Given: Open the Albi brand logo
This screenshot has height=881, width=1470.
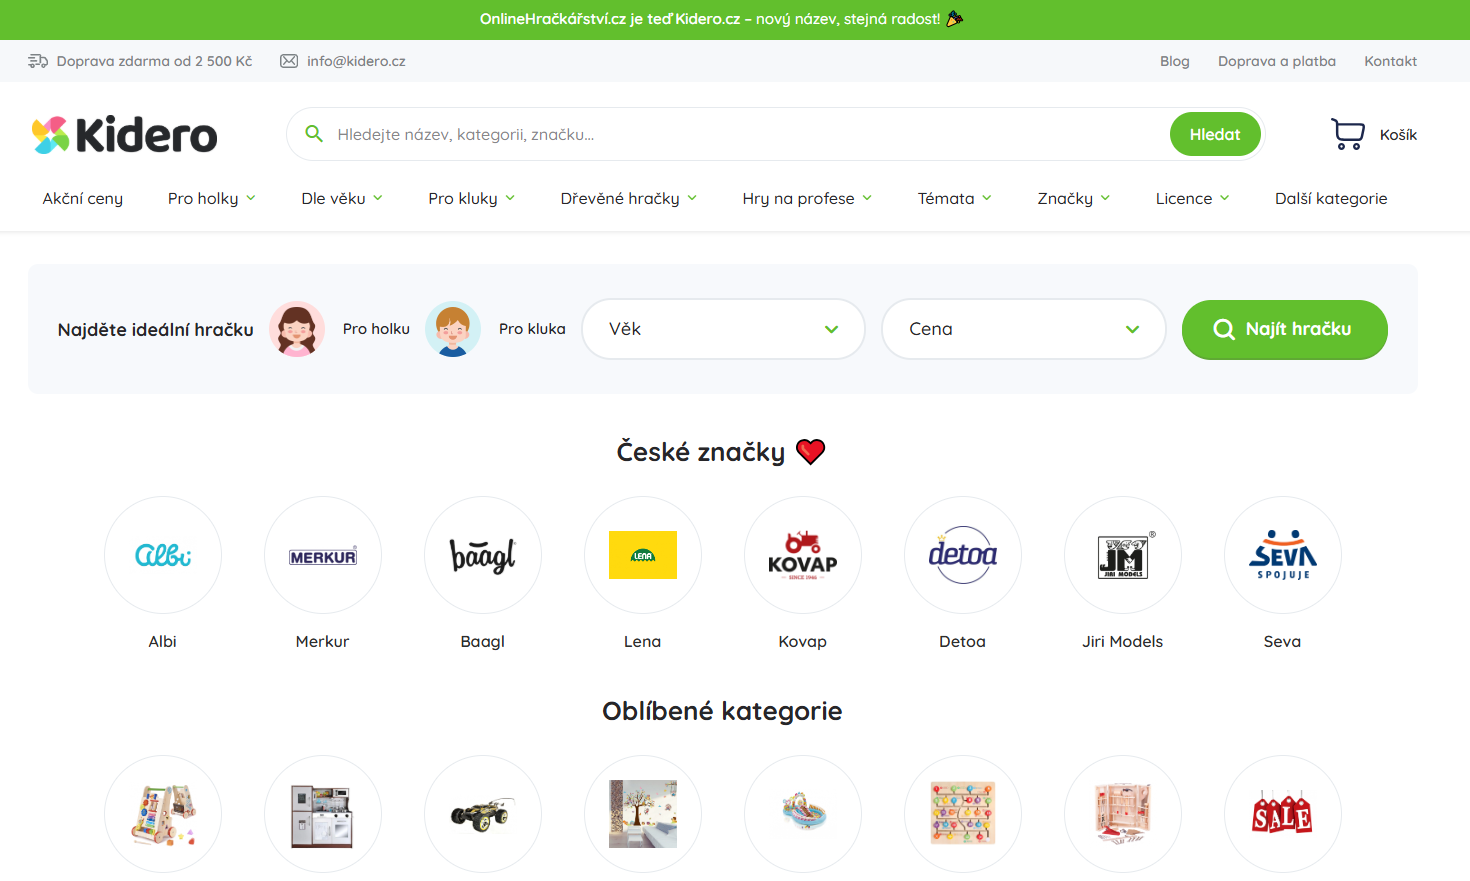Looking at the screenshot, I should coord(163,555).
